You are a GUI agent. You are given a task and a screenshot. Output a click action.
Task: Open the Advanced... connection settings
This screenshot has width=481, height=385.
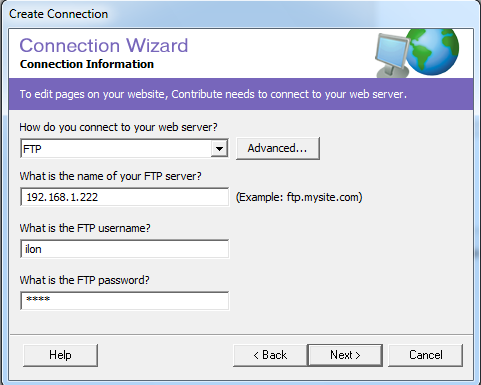click(278, 148)
